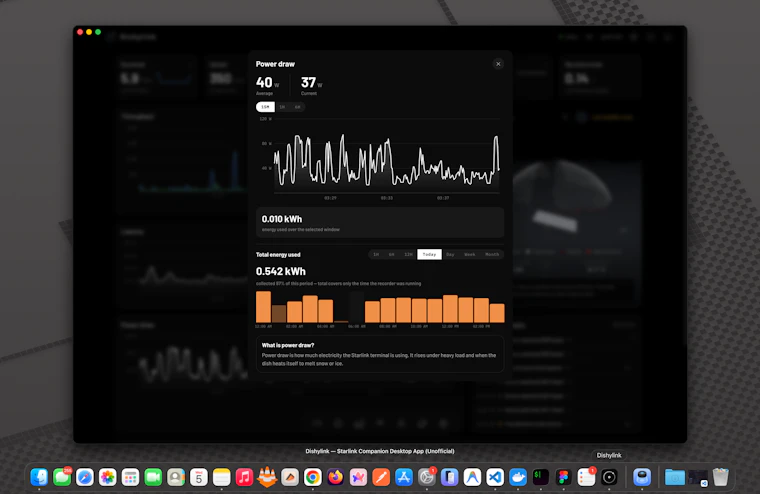Open Trash from the dock
The height and width of the screenshot is (494, 760).
pos(720,478)
